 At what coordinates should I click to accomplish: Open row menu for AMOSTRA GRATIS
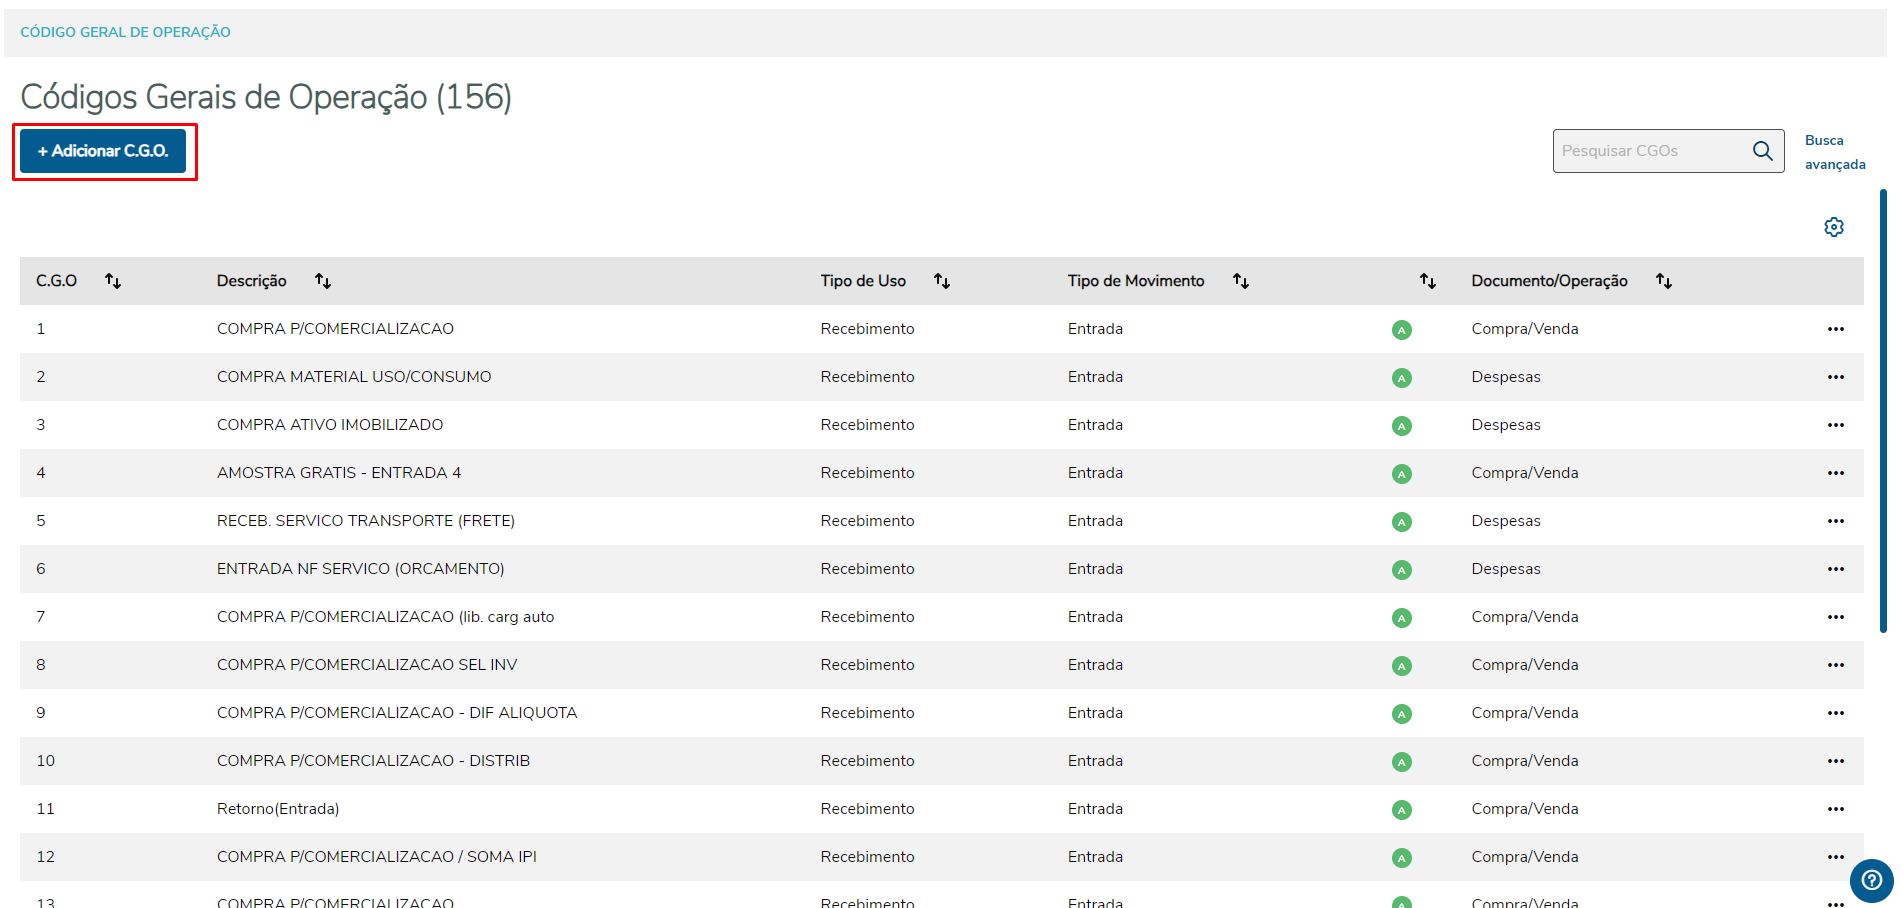pos(1835,473)
